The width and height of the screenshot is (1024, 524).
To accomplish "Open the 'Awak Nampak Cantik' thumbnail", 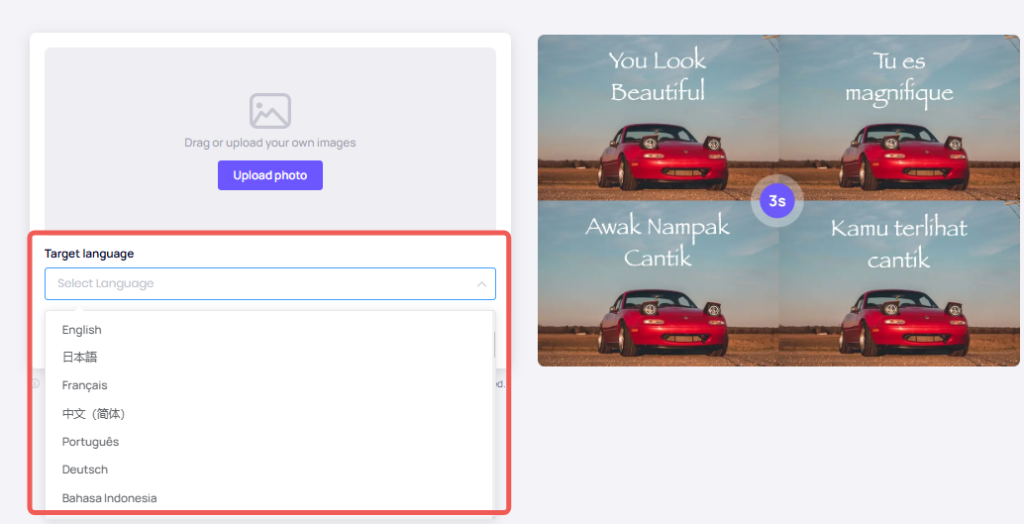I will coord(658,283).
